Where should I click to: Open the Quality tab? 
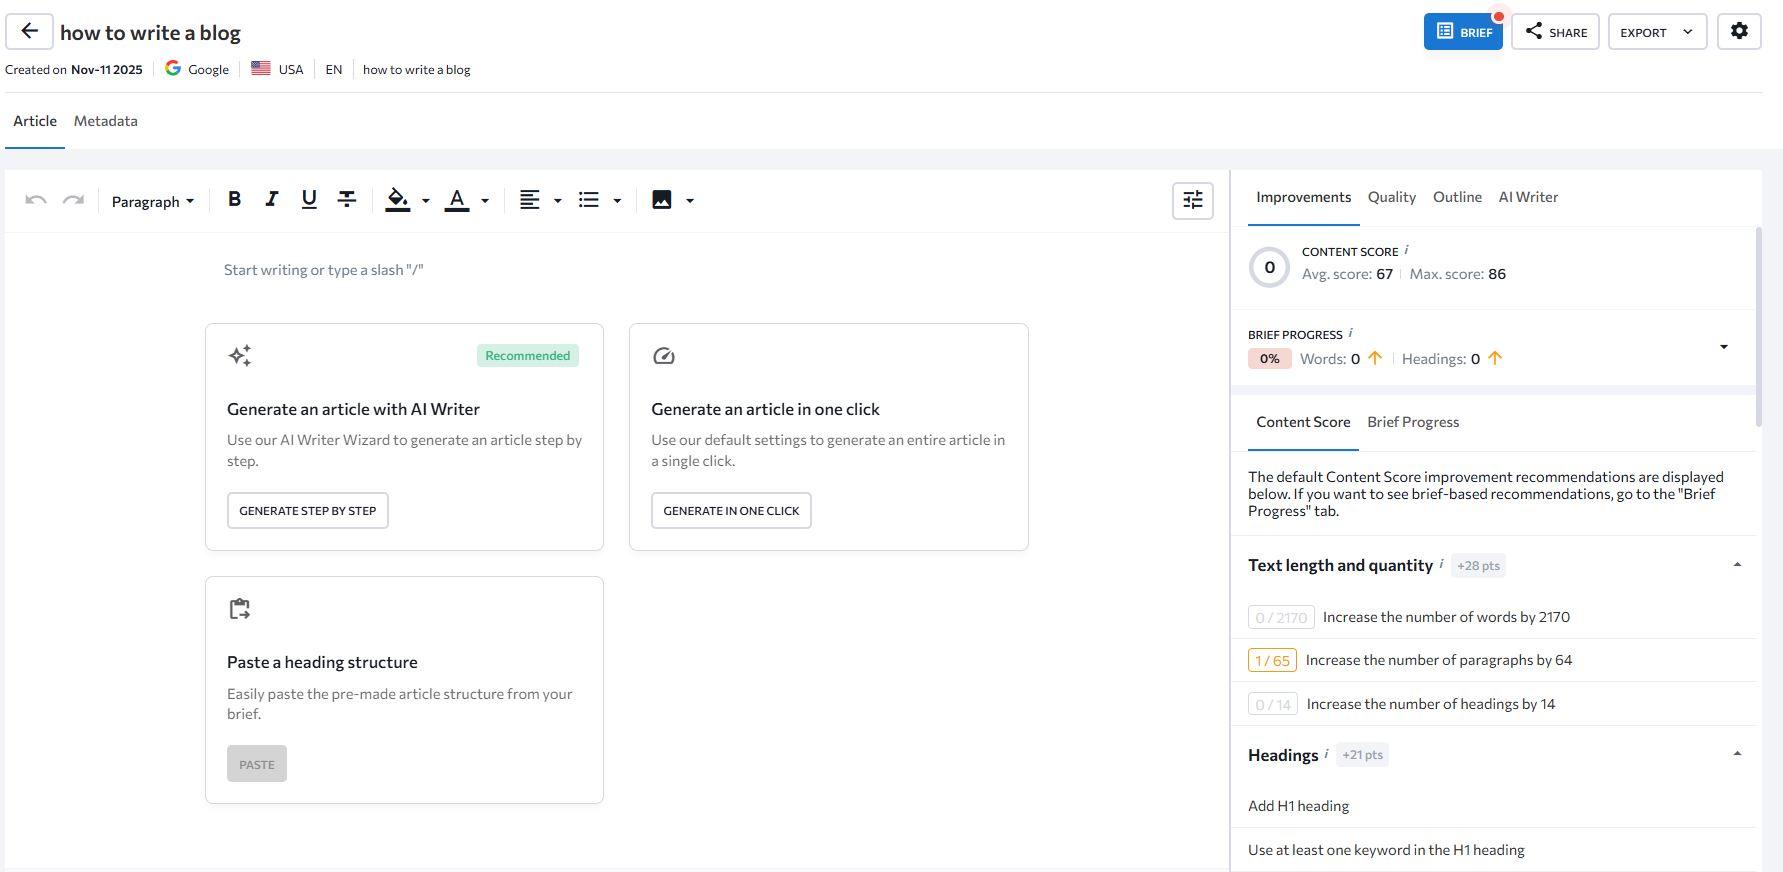click(x=1392, y=197)
